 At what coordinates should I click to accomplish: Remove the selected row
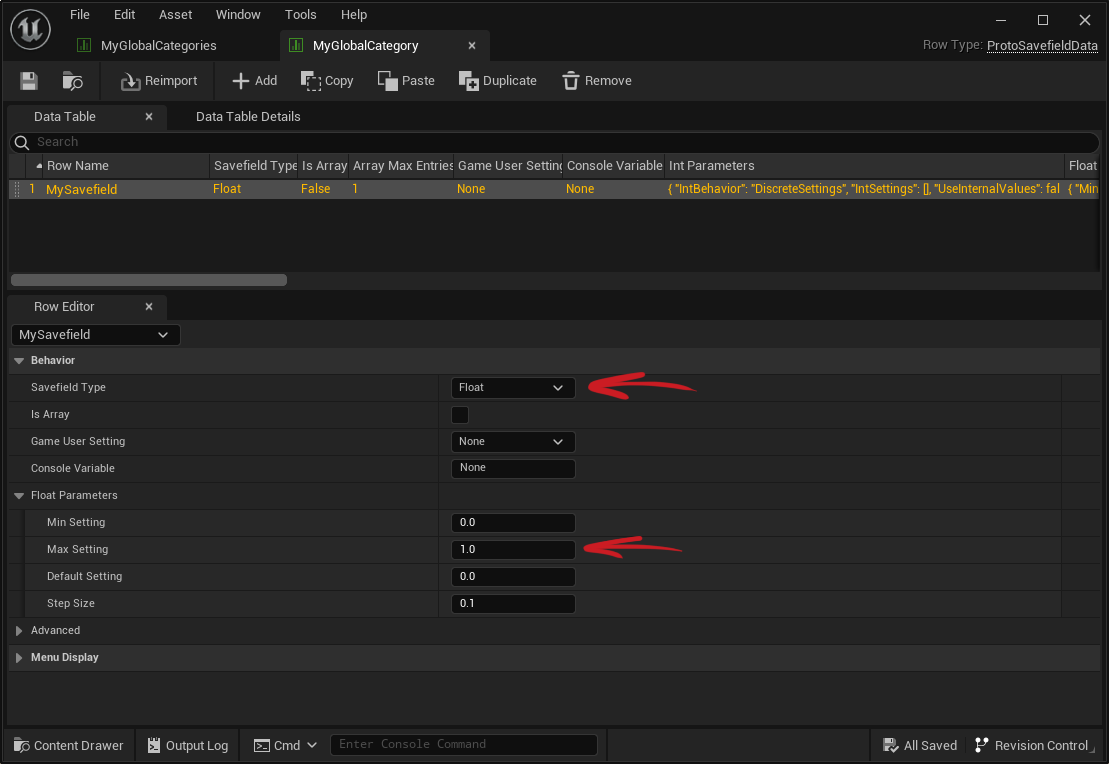[x=596, y=81]
